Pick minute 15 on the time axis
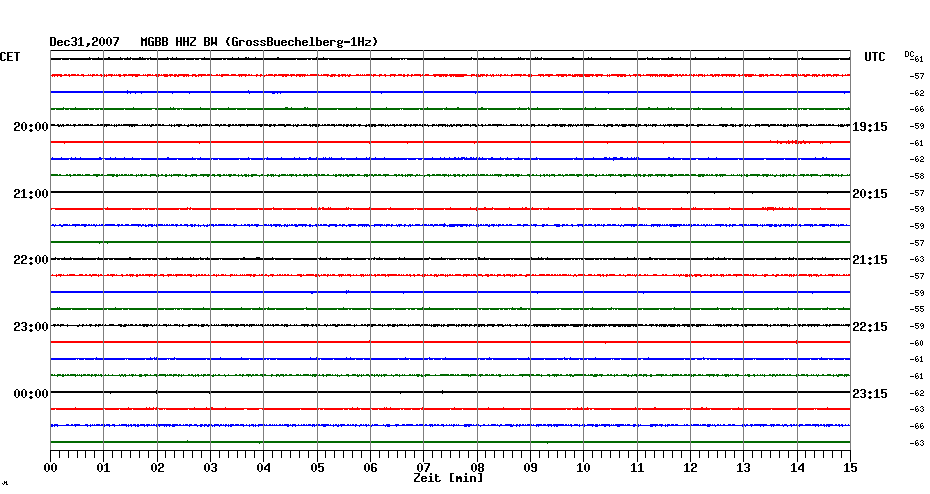The height and width of the screenshot is (494, 930). tap(850, 468)
